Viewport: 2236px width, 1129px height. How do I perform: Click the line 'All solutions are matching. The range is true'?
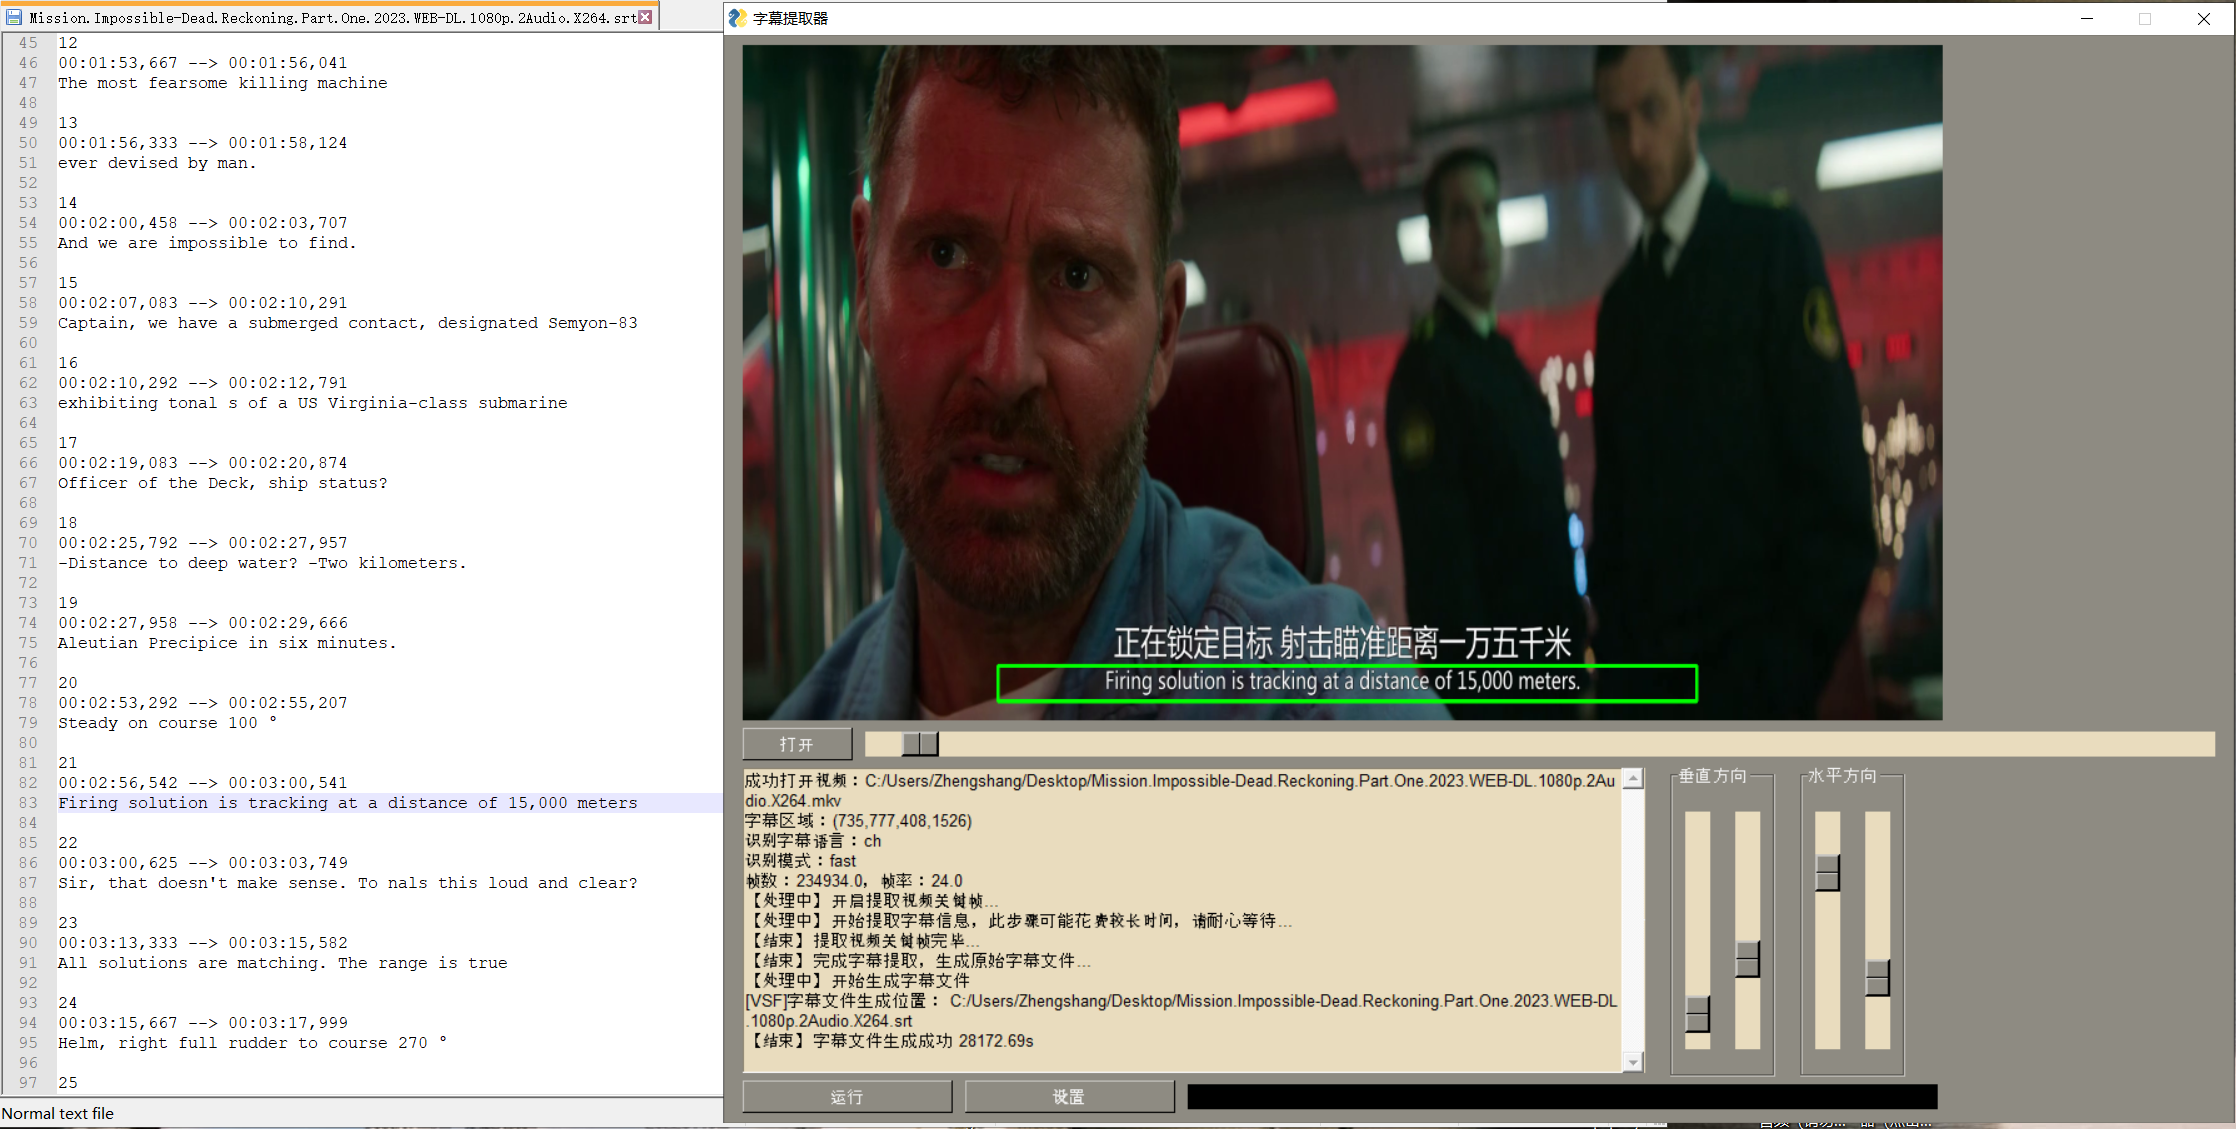click(282, 963)
